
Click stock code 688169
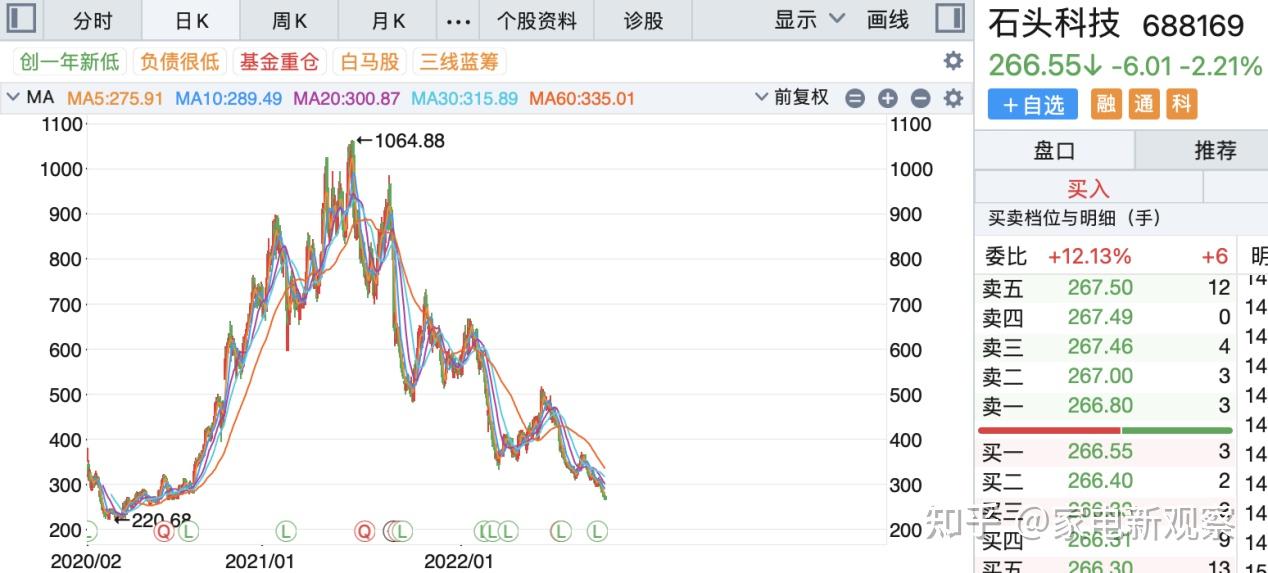[1193, 25]
